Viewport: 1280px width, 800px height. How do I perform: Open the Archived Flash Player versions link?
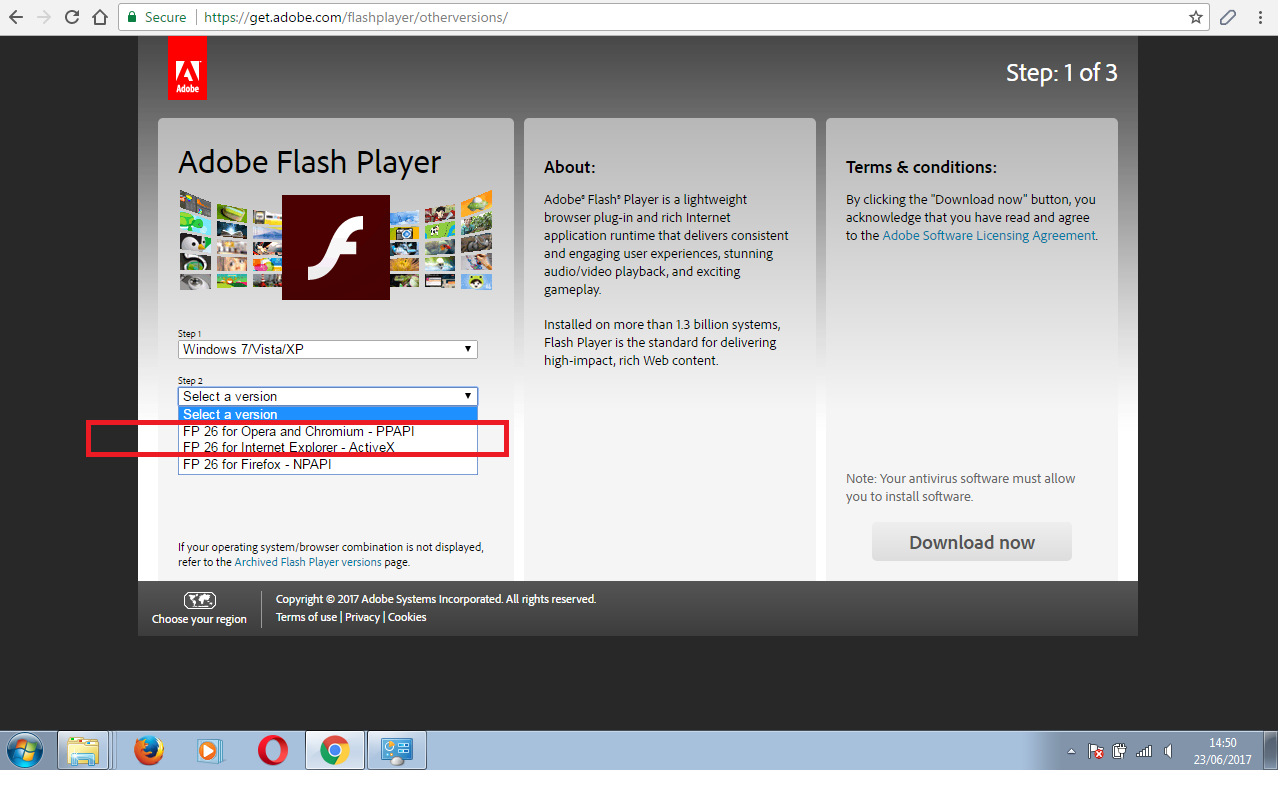308,562
